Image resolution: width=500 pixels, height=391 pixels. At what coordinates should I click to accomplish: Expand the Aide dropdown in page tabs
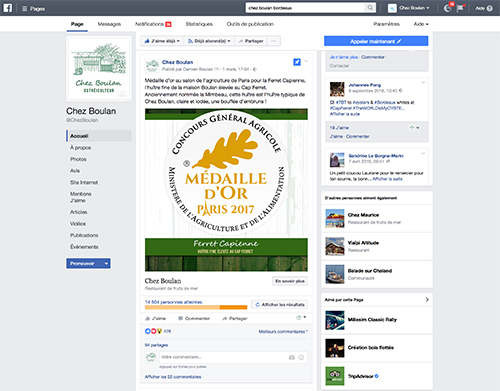pyautogui.click(x=421, y=24)
